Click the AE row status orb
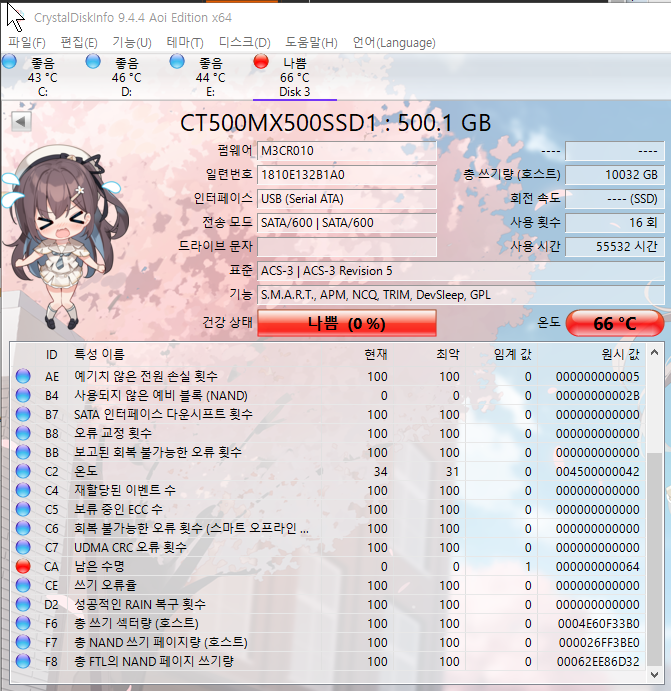The image size is (671, 691). click(23, 376)
